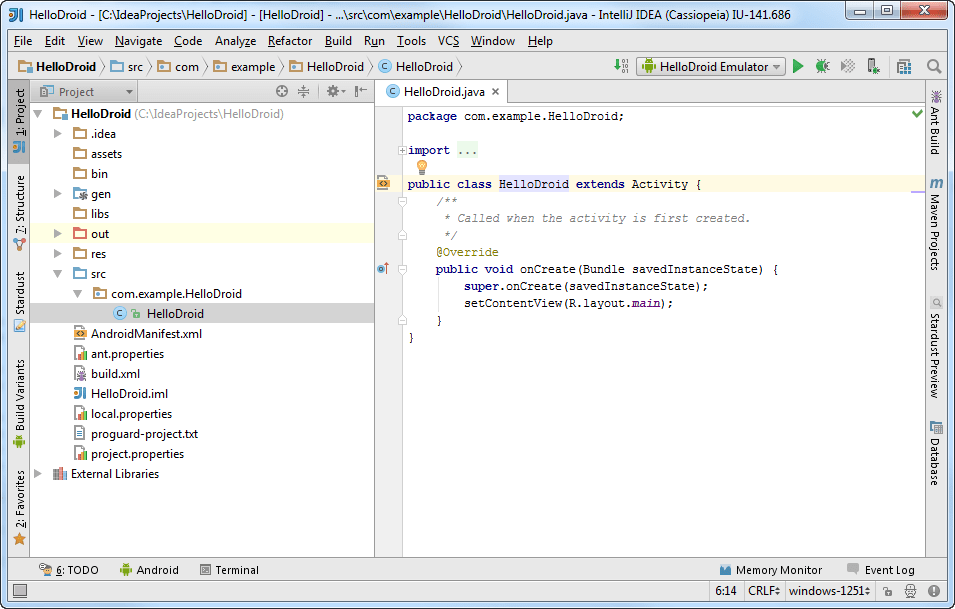This screenshot has width=955, height=609.
Task: Toggle Stardust tool window on left stripe
Action: pyautogui.click(x=19, y=301)
